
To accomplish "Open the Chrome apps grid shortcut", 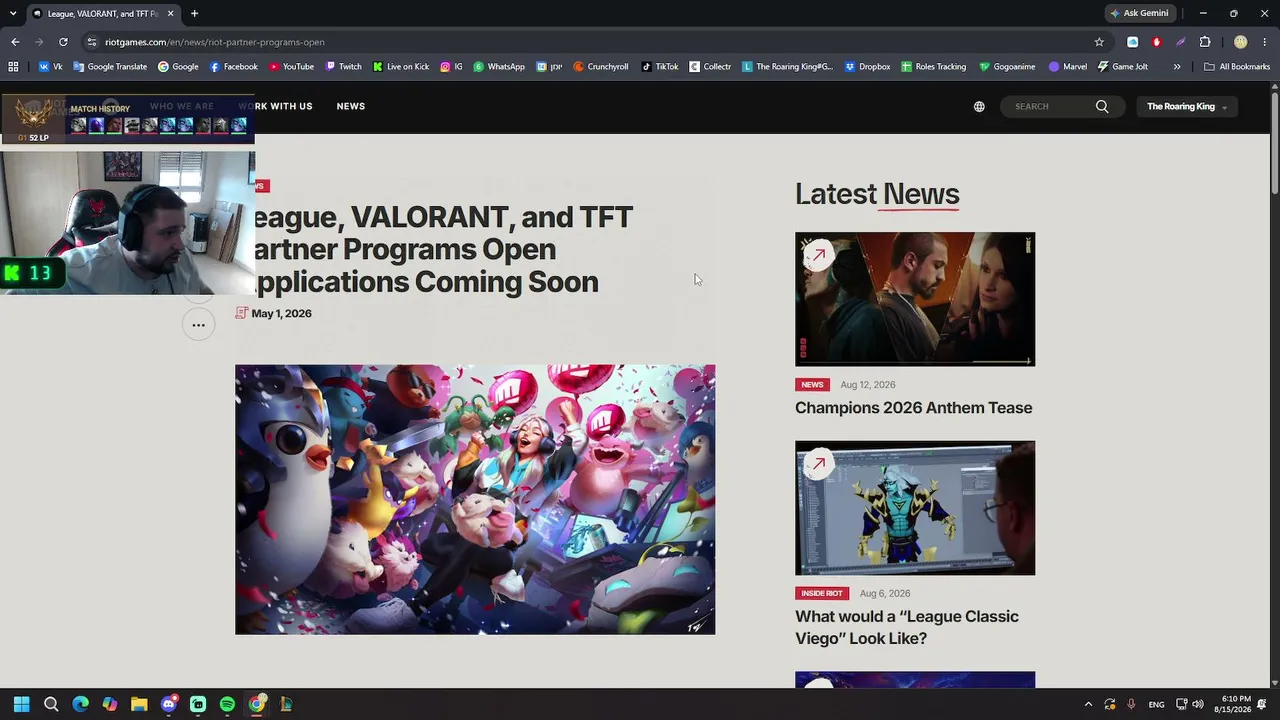I will (13, 67).
